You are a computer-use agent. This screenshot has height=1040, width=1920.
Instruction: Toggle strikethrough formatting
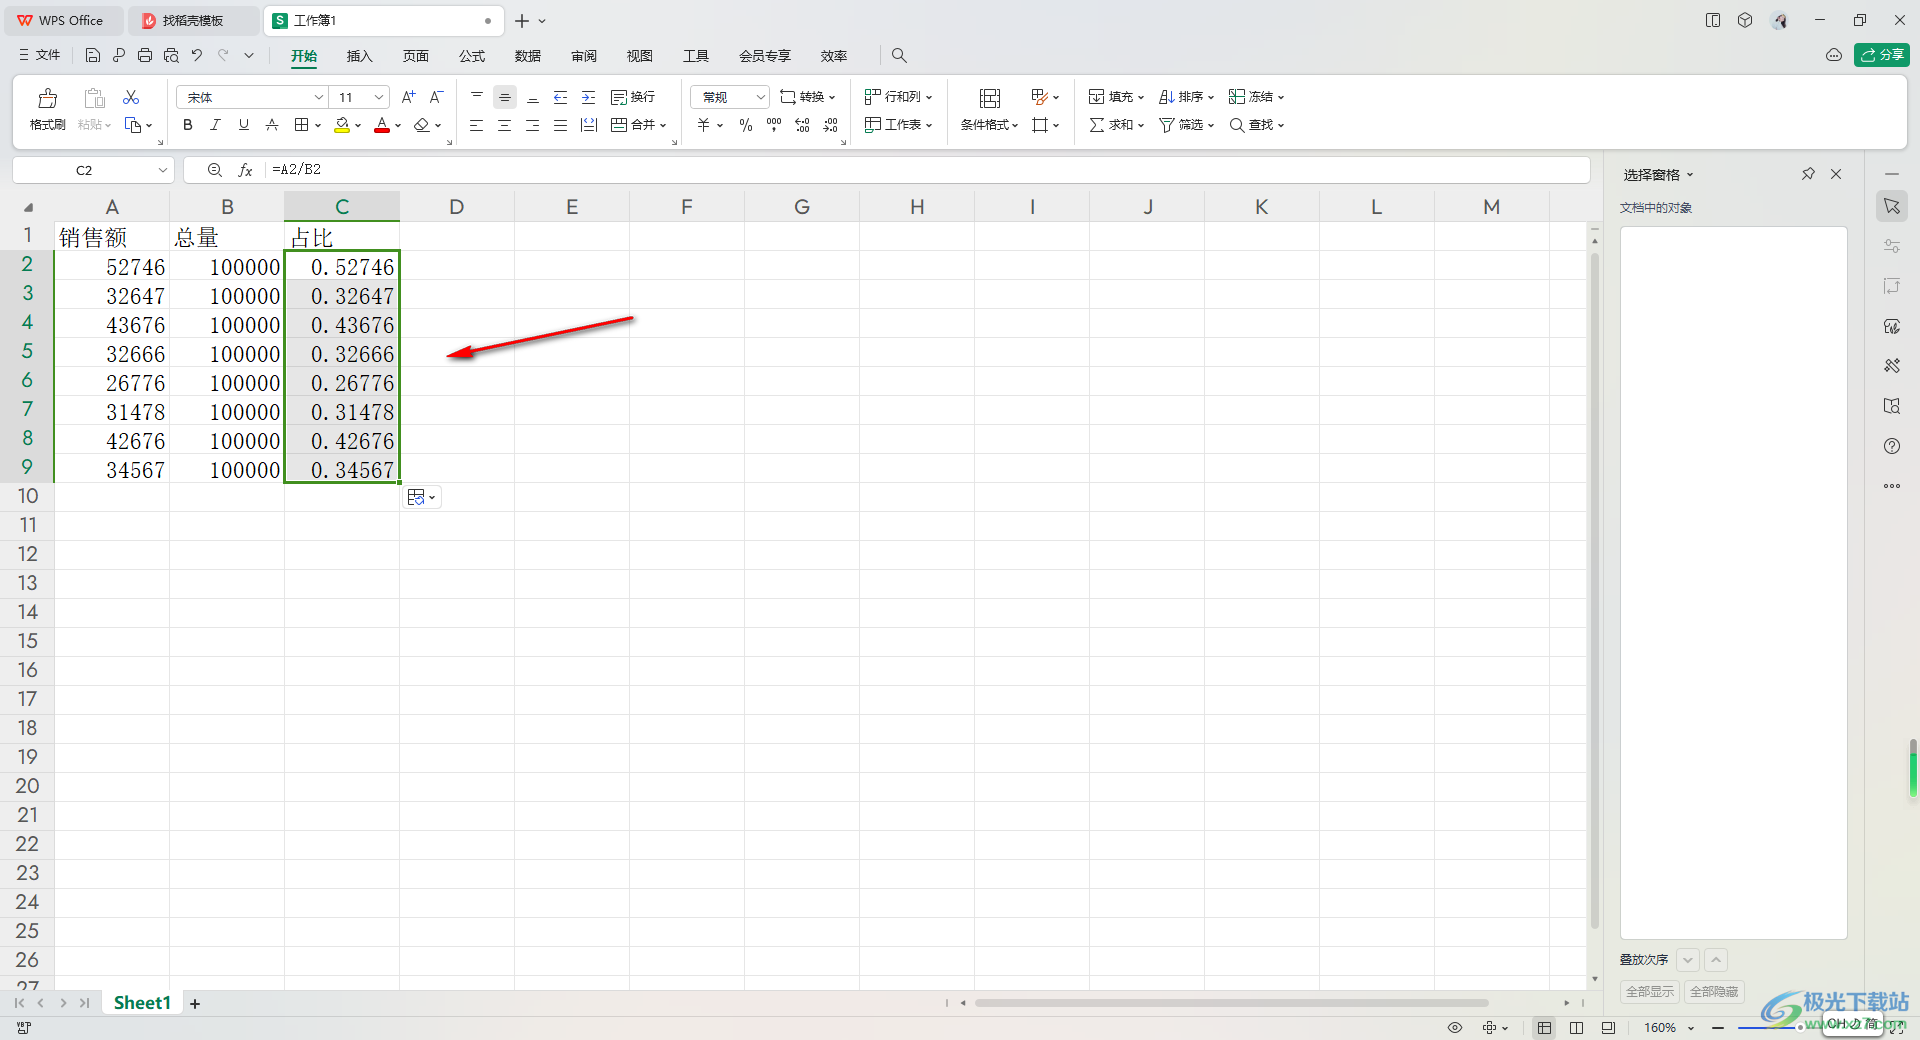(271, 125)
